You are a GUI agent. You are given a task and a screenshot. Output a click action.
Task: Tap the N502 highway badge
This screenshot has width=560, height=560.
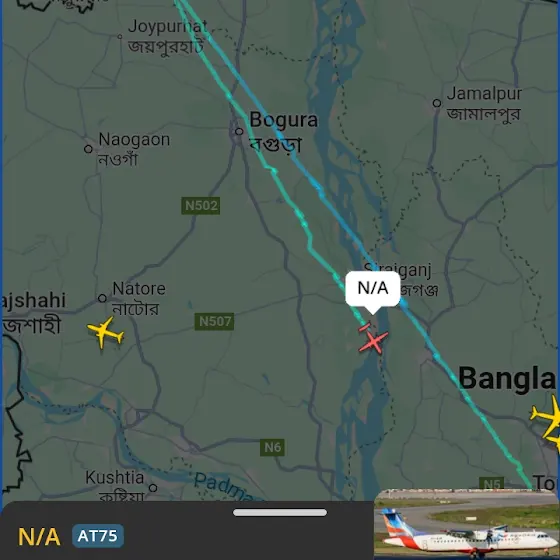[201, 206]
